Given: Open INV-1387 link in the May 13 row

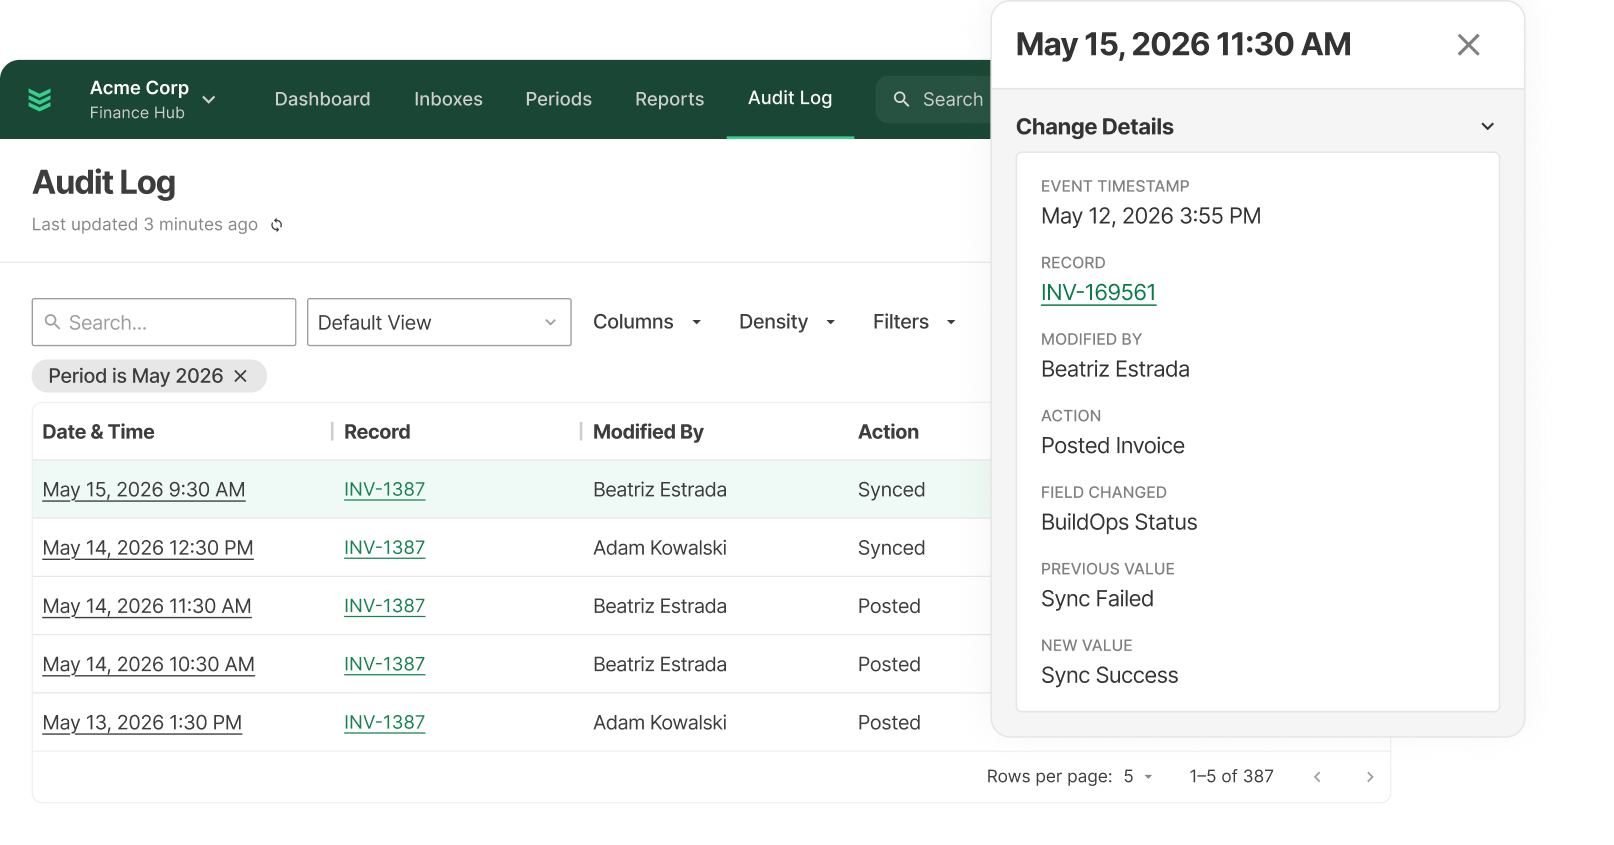Looking at the screenshot, I should tap(384, 723).
